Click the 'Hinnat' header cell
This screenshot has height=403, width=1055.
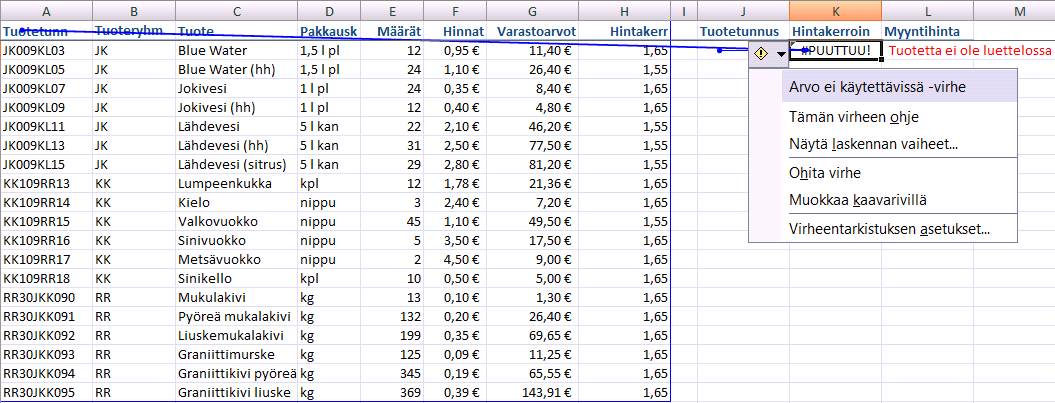456,32
